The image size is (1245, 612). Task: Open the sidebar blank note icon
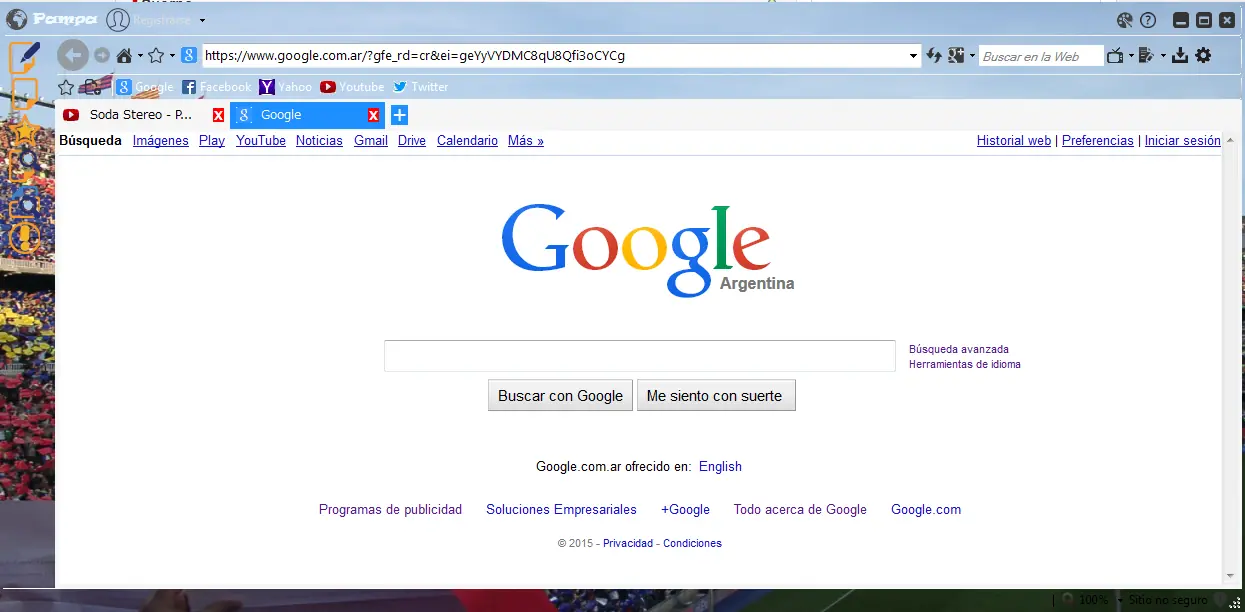(x=25, y=95)
